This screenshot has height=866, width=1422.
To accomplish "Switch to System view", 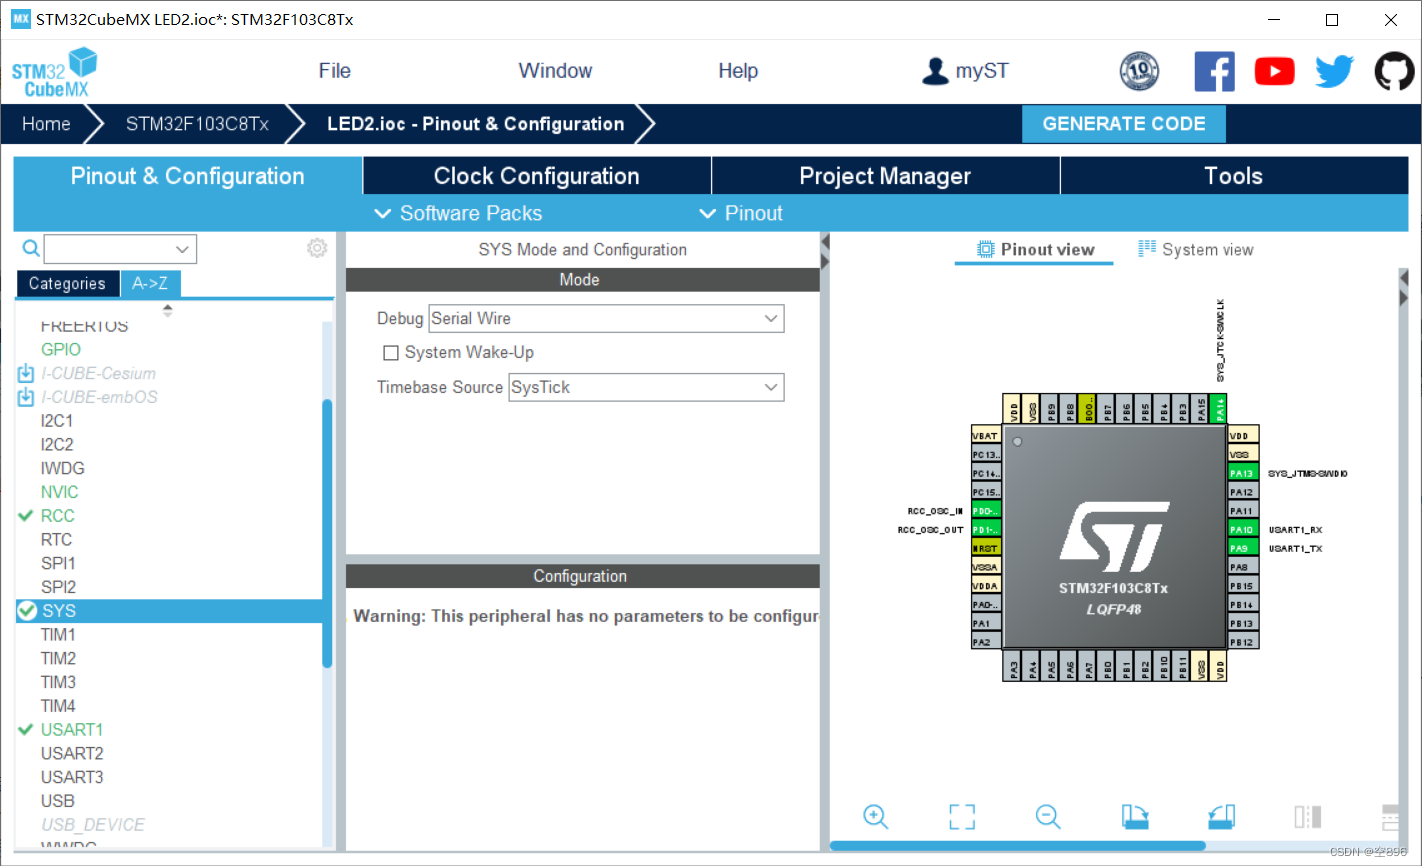I will [x=1196, y=250].
